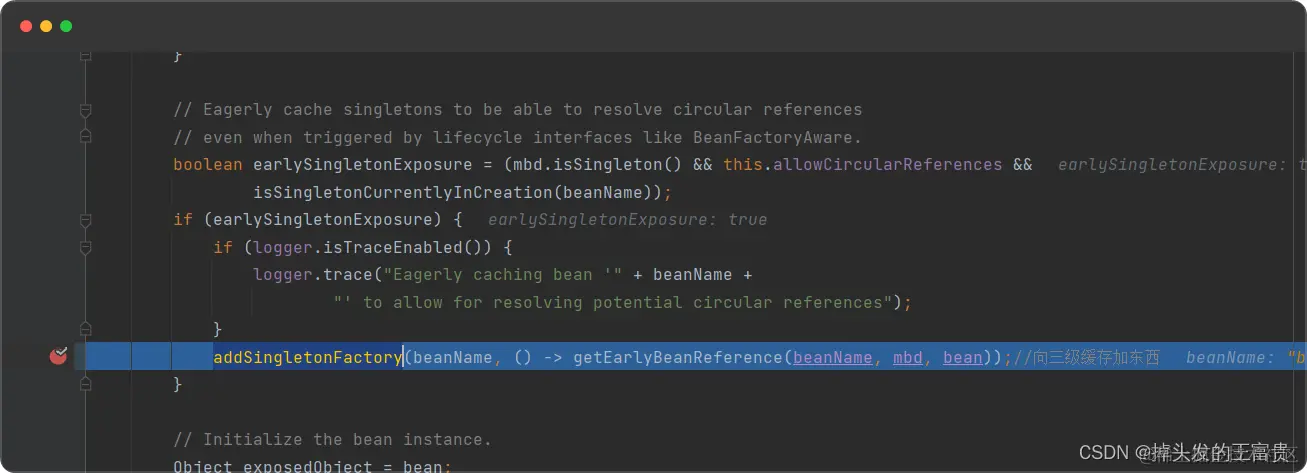Click the fold end marker on the topmost closing brace

point(85,56)
